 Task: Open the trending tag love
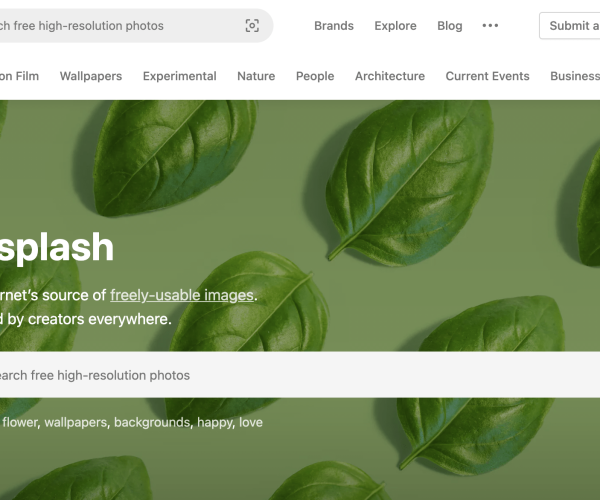click(x=251, y=423)
